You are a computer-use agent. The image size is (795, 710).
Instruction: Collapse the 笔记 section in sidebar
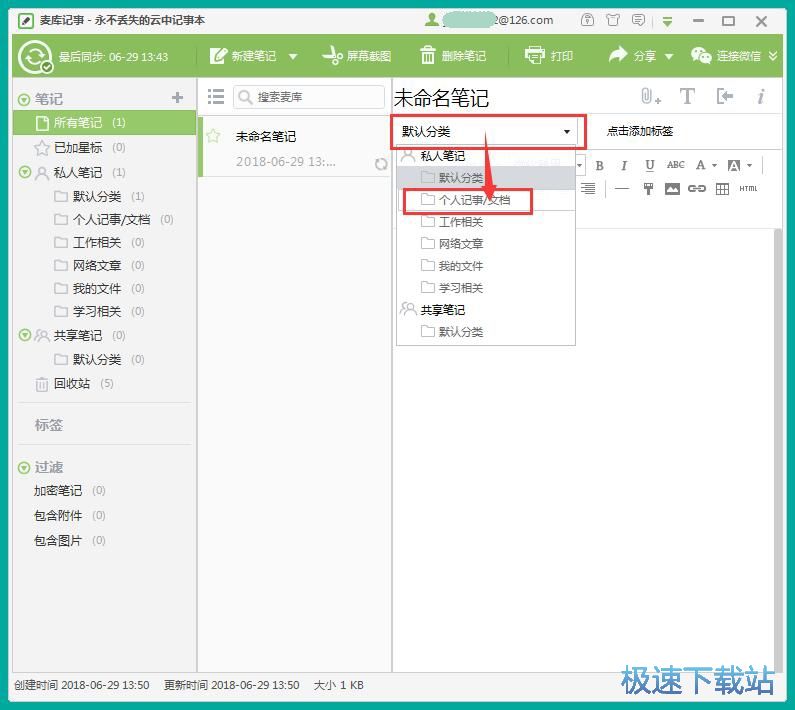tap(24, 99)
